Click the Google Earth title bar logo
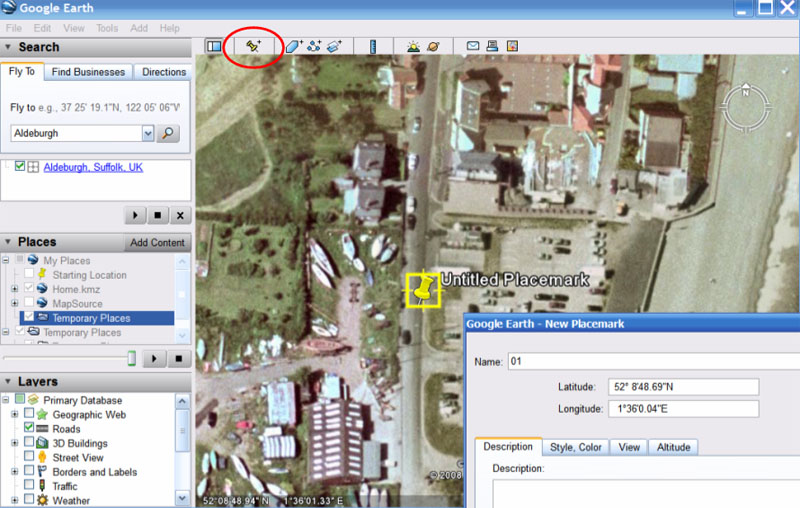 [9, 8]
